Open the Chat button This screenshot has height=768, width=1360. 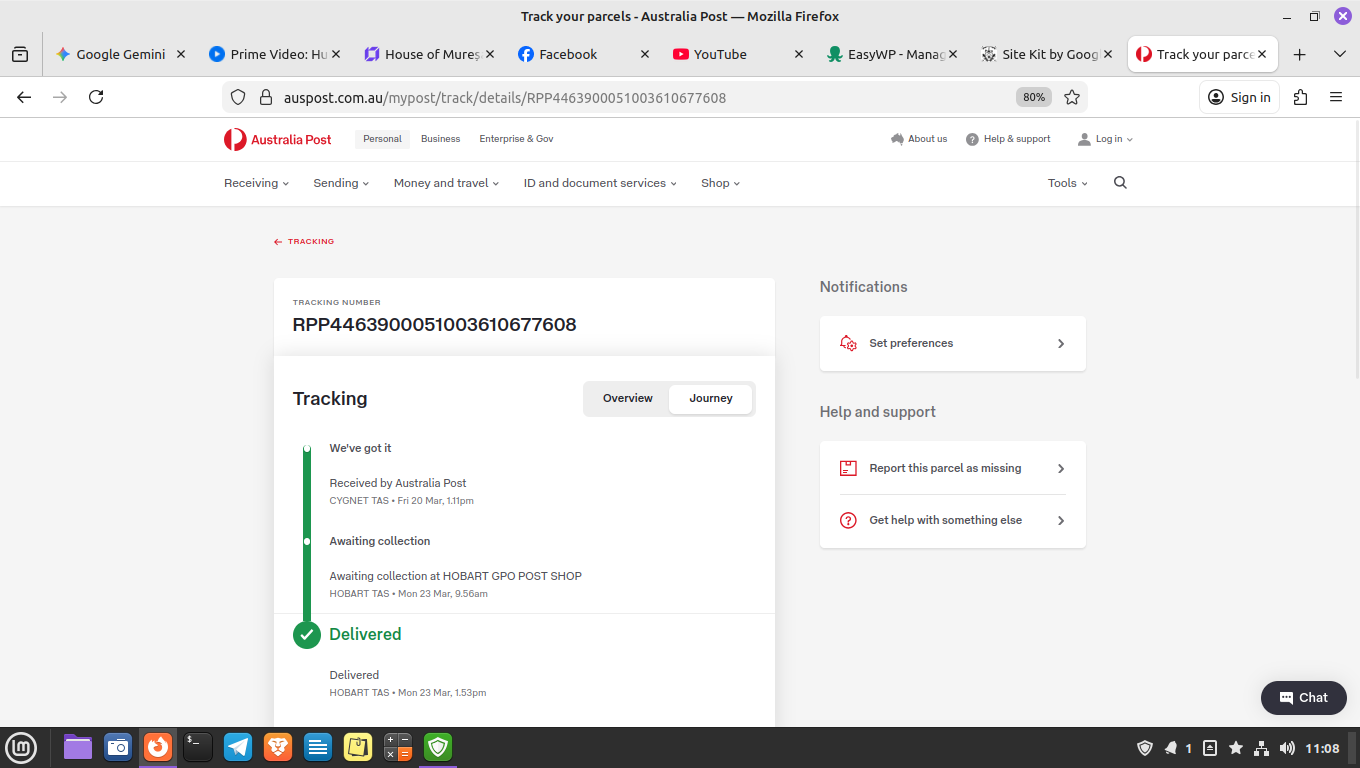(1303, 698)
